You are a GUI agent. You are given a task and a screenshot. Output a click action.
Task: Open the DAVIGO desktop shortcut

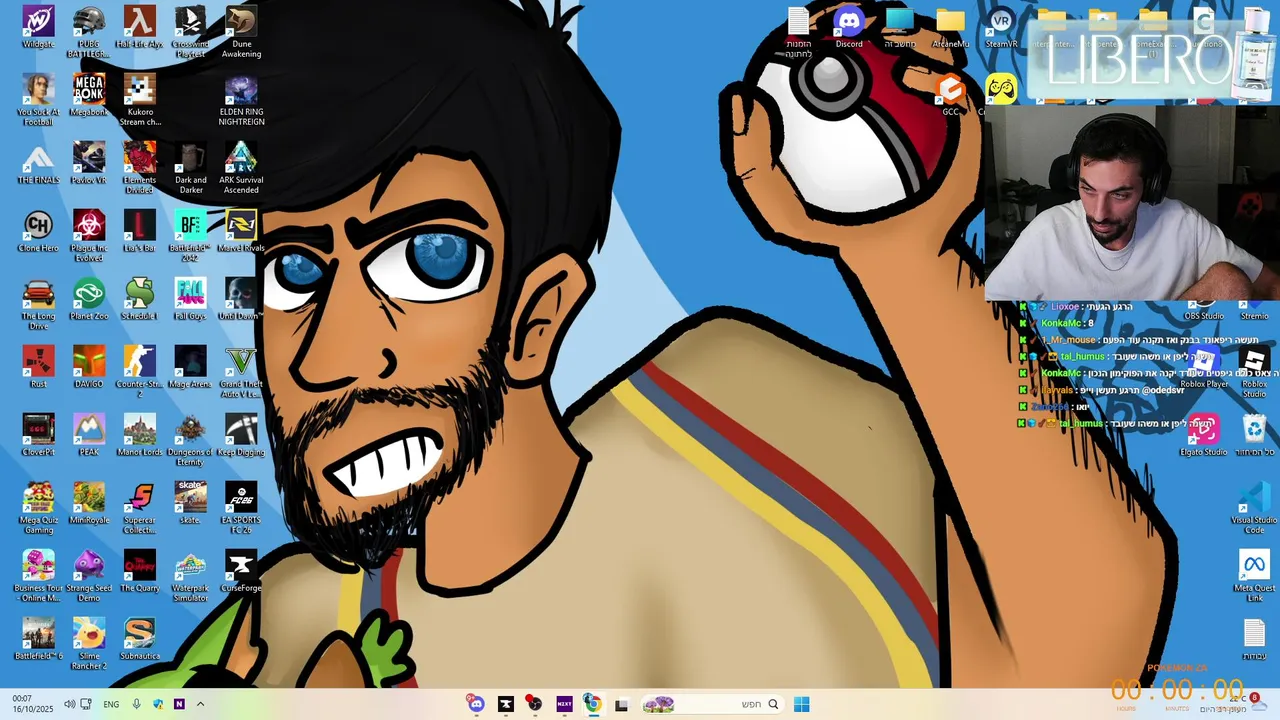(89, 367)
